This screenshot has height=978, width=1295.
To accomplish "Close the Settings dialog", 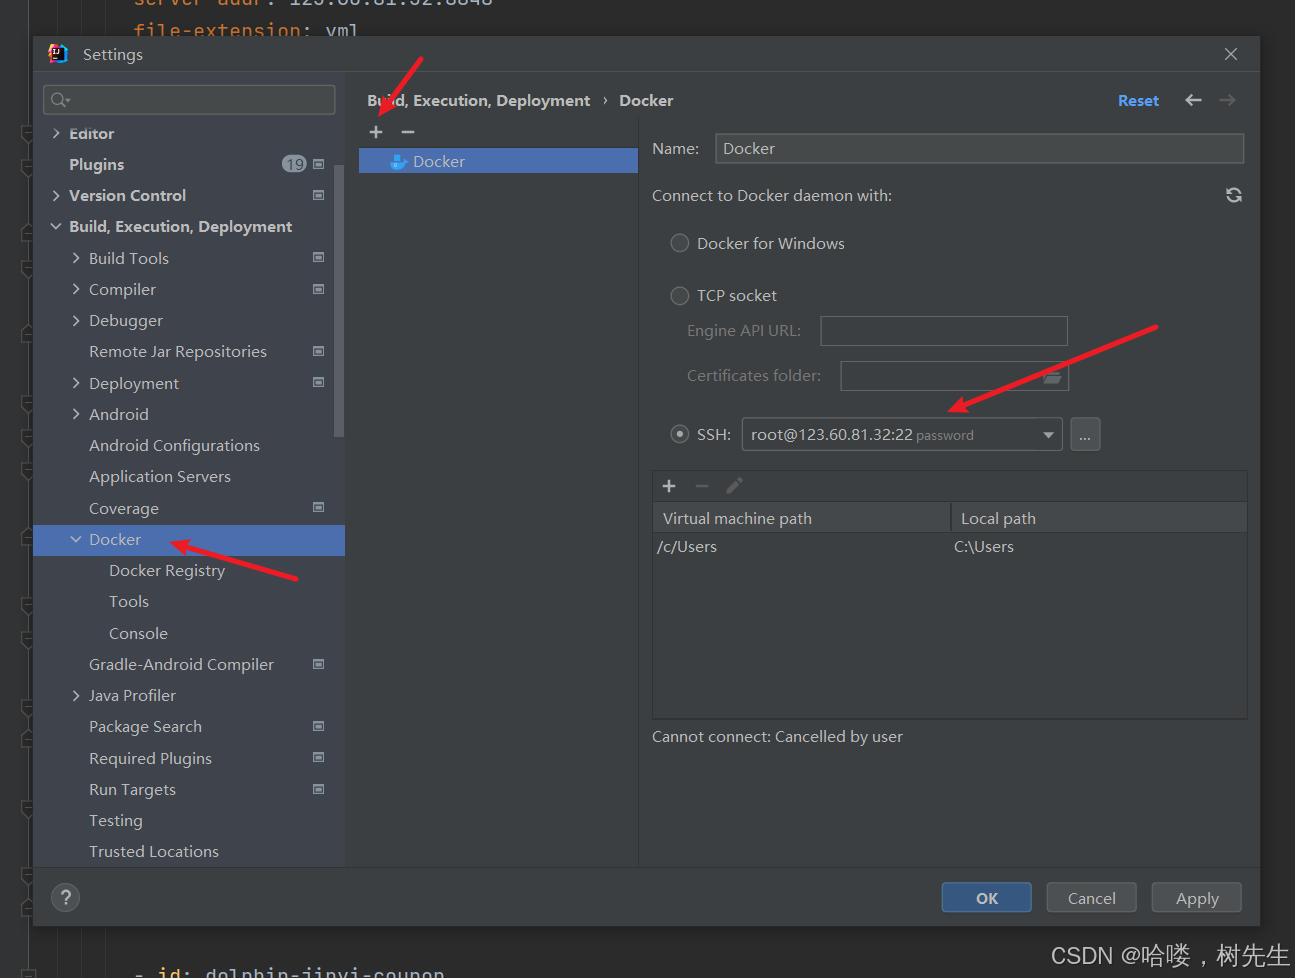I will (x=1231, y=54).
